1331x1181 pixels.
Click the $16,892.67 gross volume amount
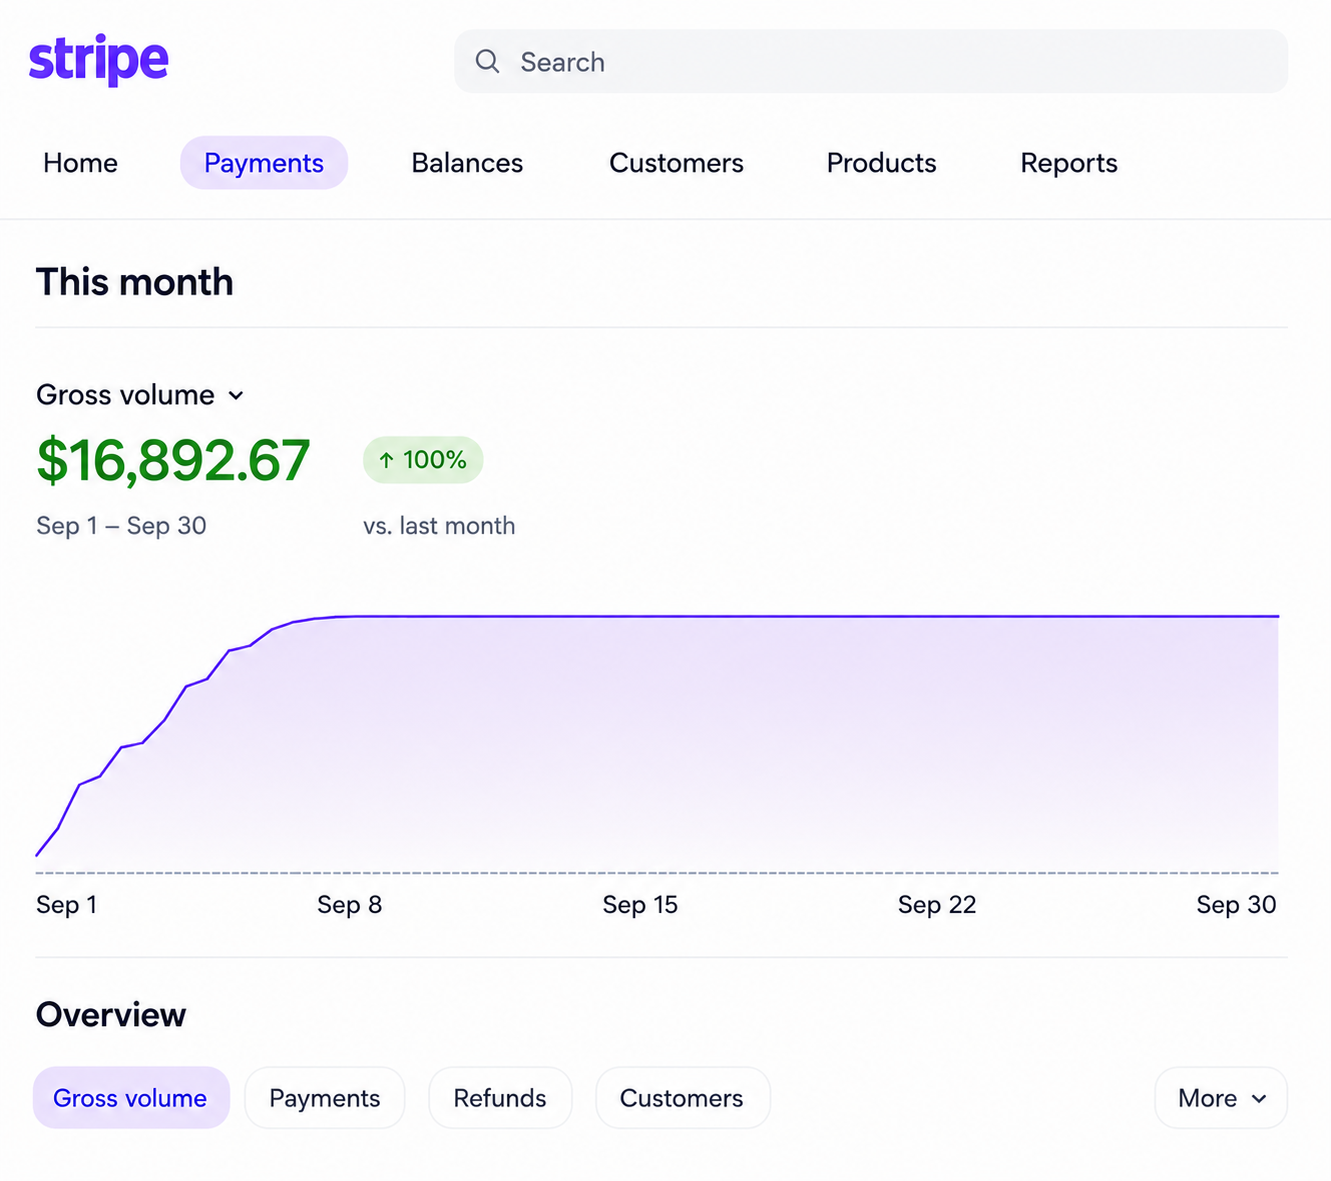click(x=173, y=461)
